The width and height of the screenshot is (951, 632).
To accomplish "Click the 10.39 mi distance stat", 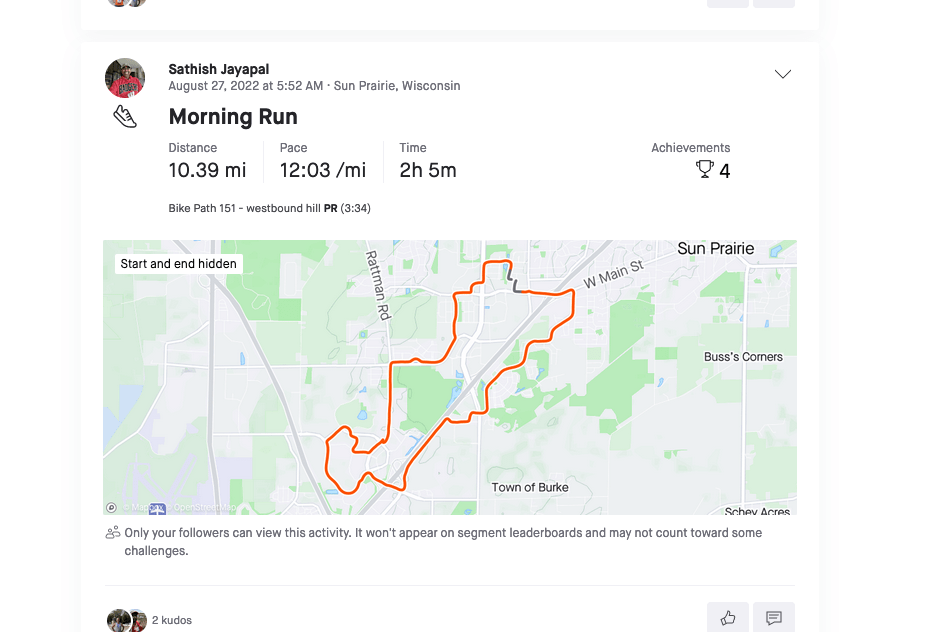I will 207,170.
